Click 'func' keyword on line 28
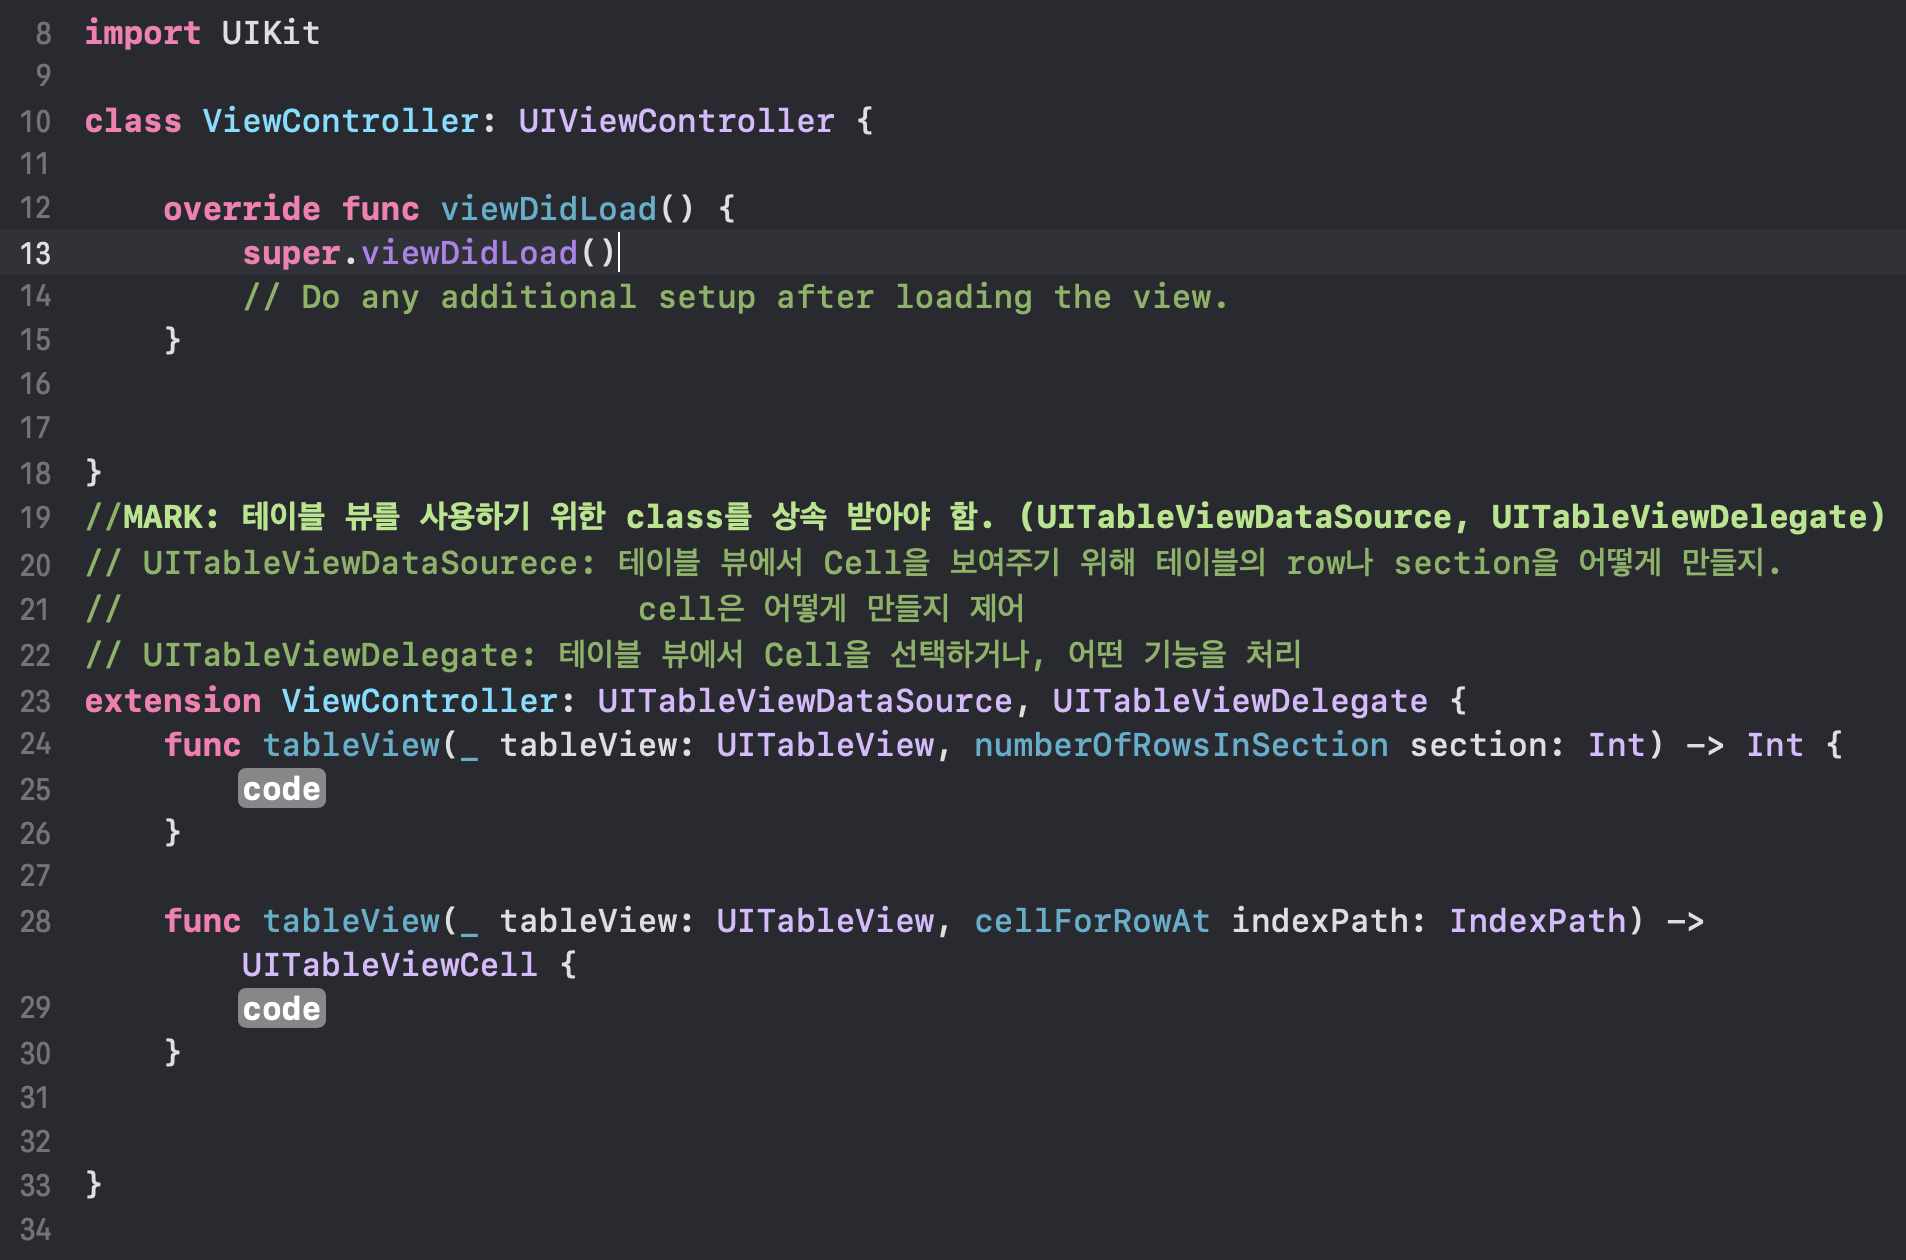The height and width of the screenshot is (1260, 1906). point(202,921)
